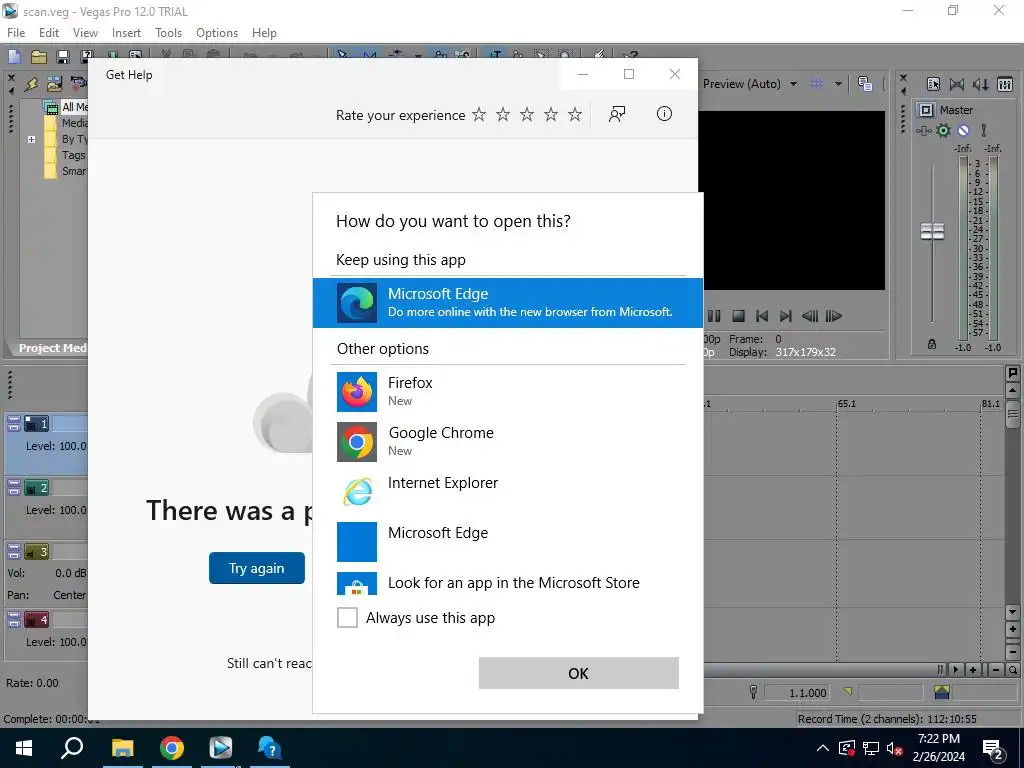Rate experience with the fifth star
Screen dimensions: 1024x768
pyautogui.click(x=575, y=115)
